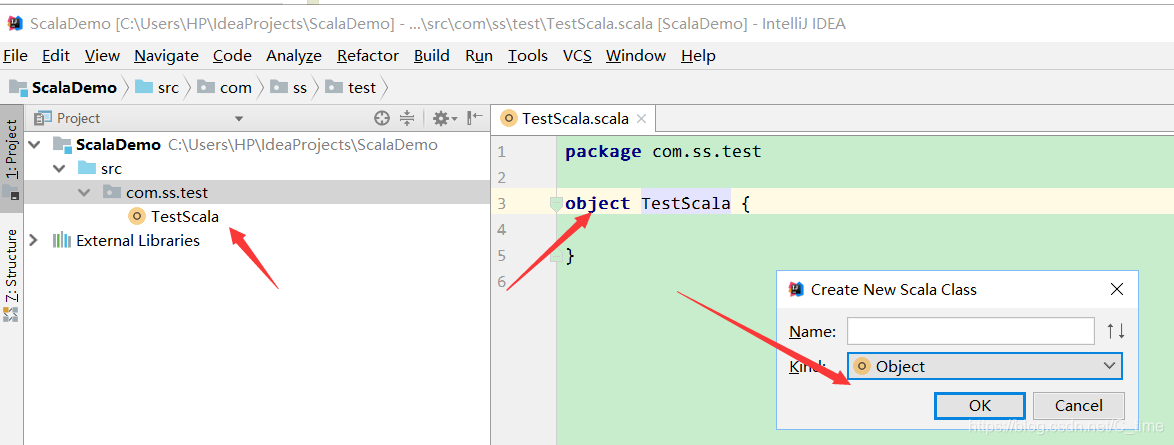
Task: Click line number 4 in gutter
Action: pos(502,228)
